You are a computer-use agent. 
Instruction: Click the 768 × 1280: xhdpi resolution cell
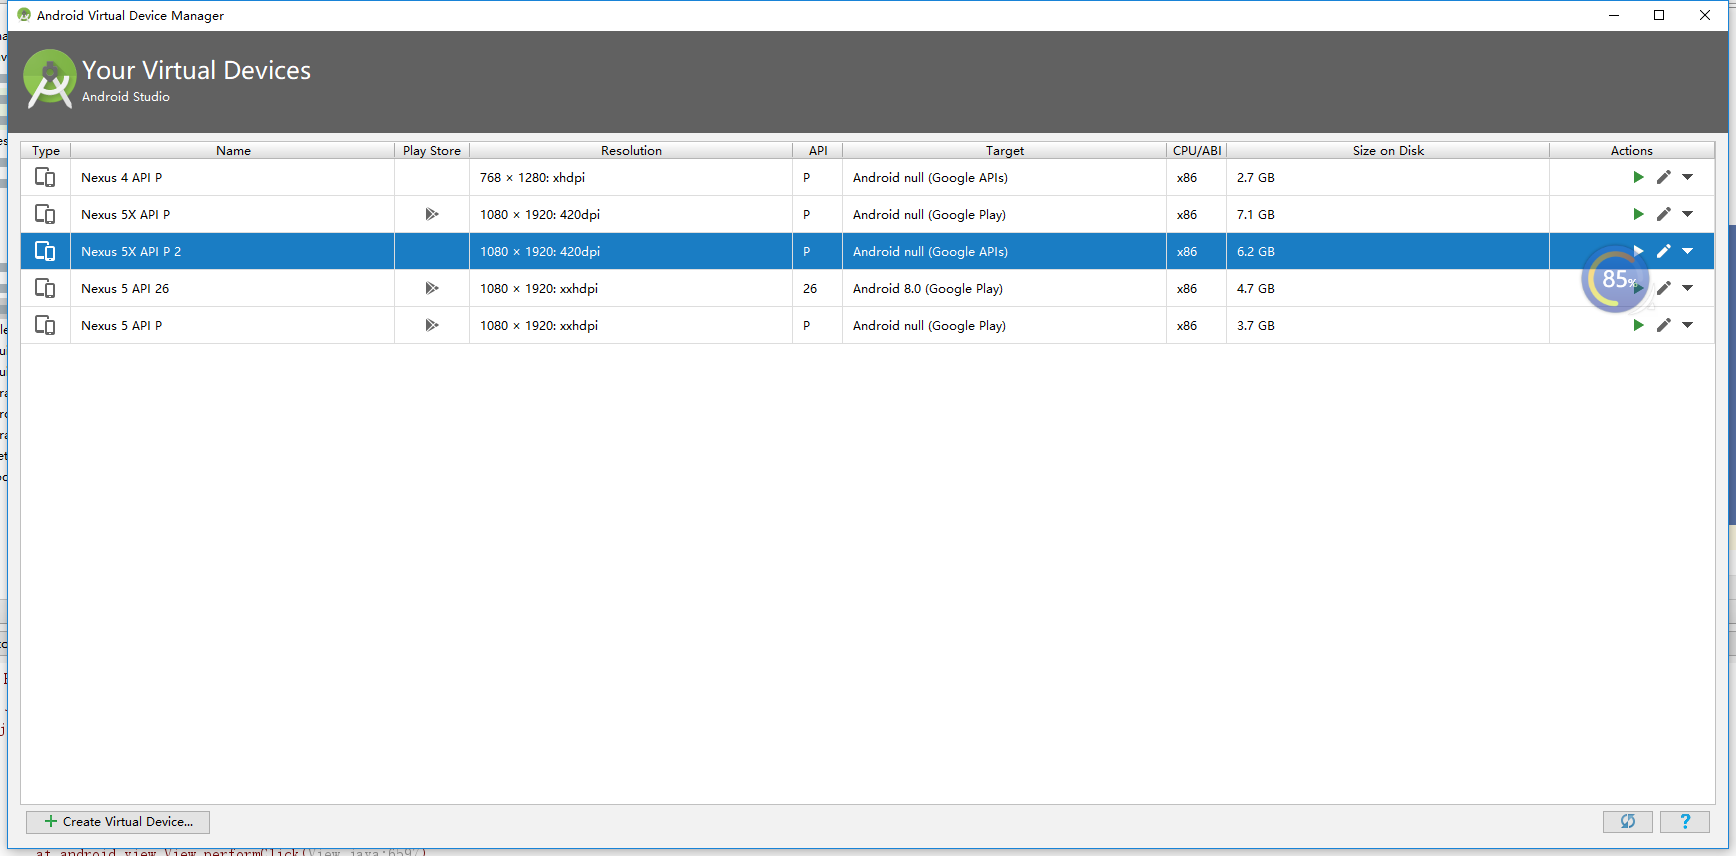631,177
